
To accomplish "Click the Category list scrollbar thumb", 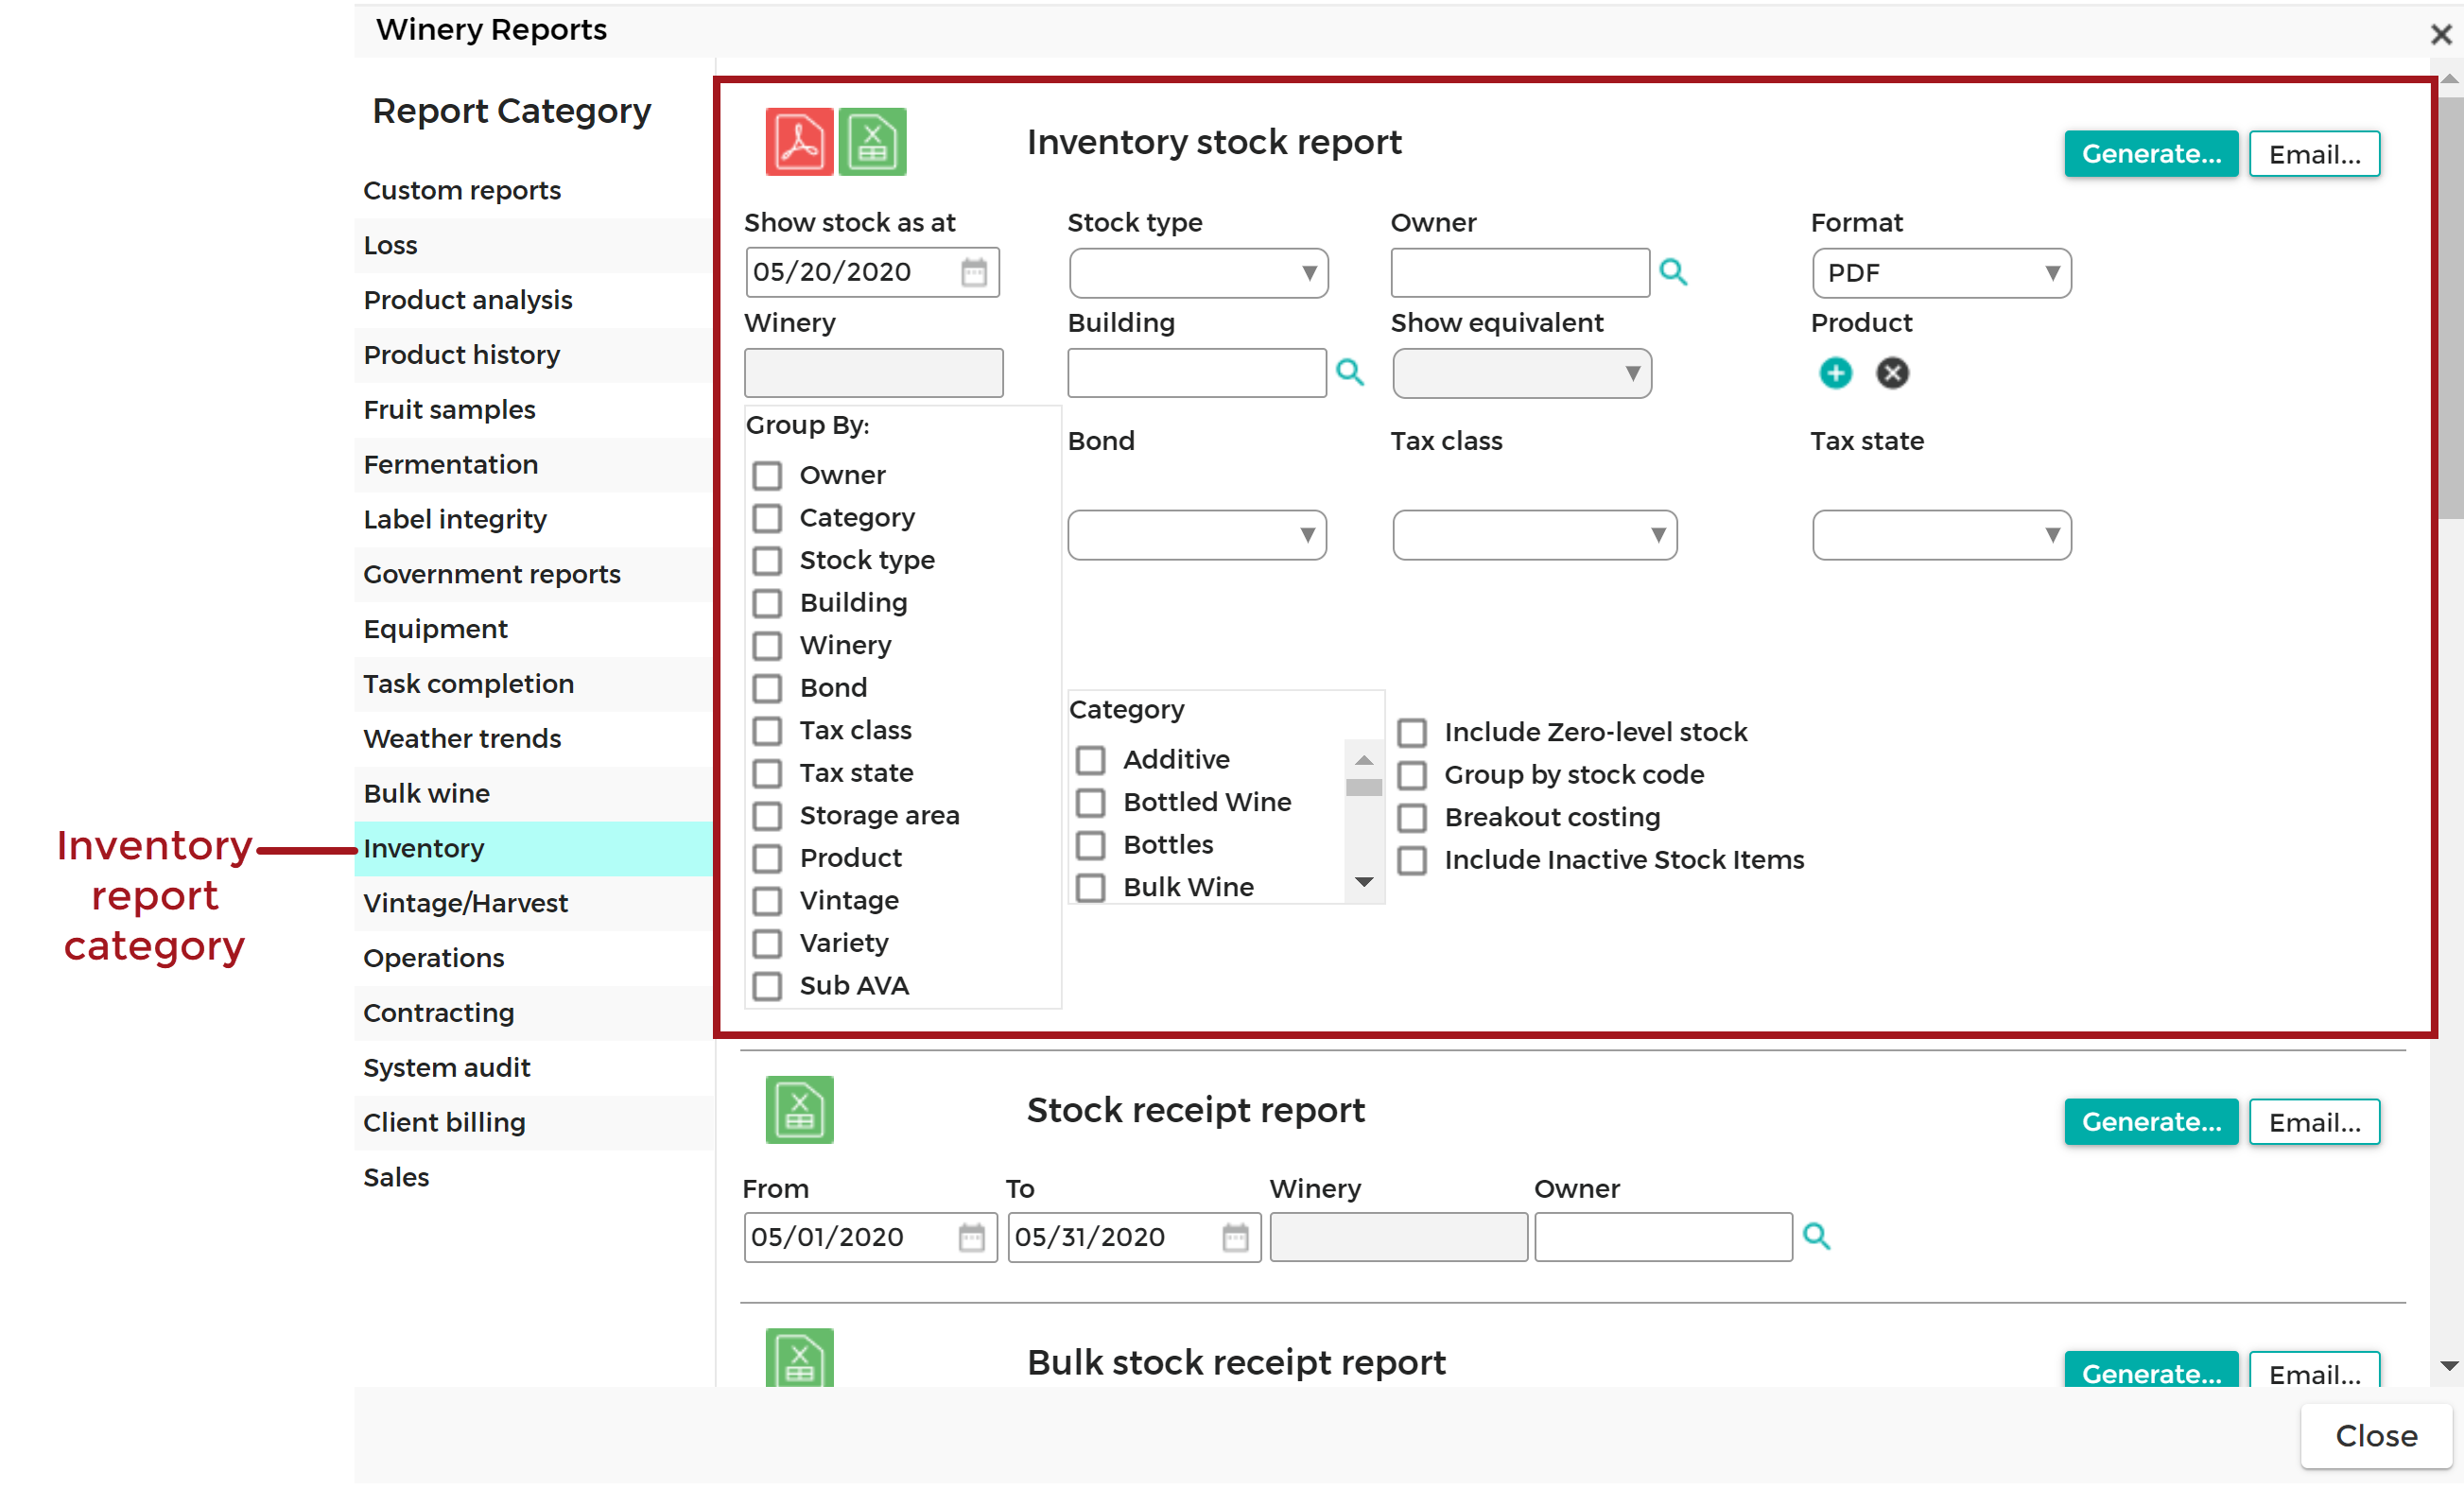I will [x=1363, y=787].
